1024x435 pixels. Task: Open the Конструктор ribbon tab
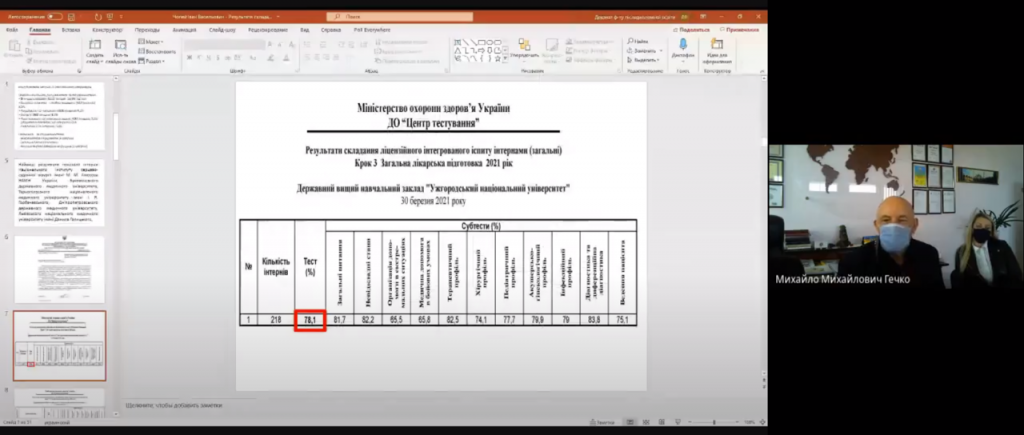point(108,29)
